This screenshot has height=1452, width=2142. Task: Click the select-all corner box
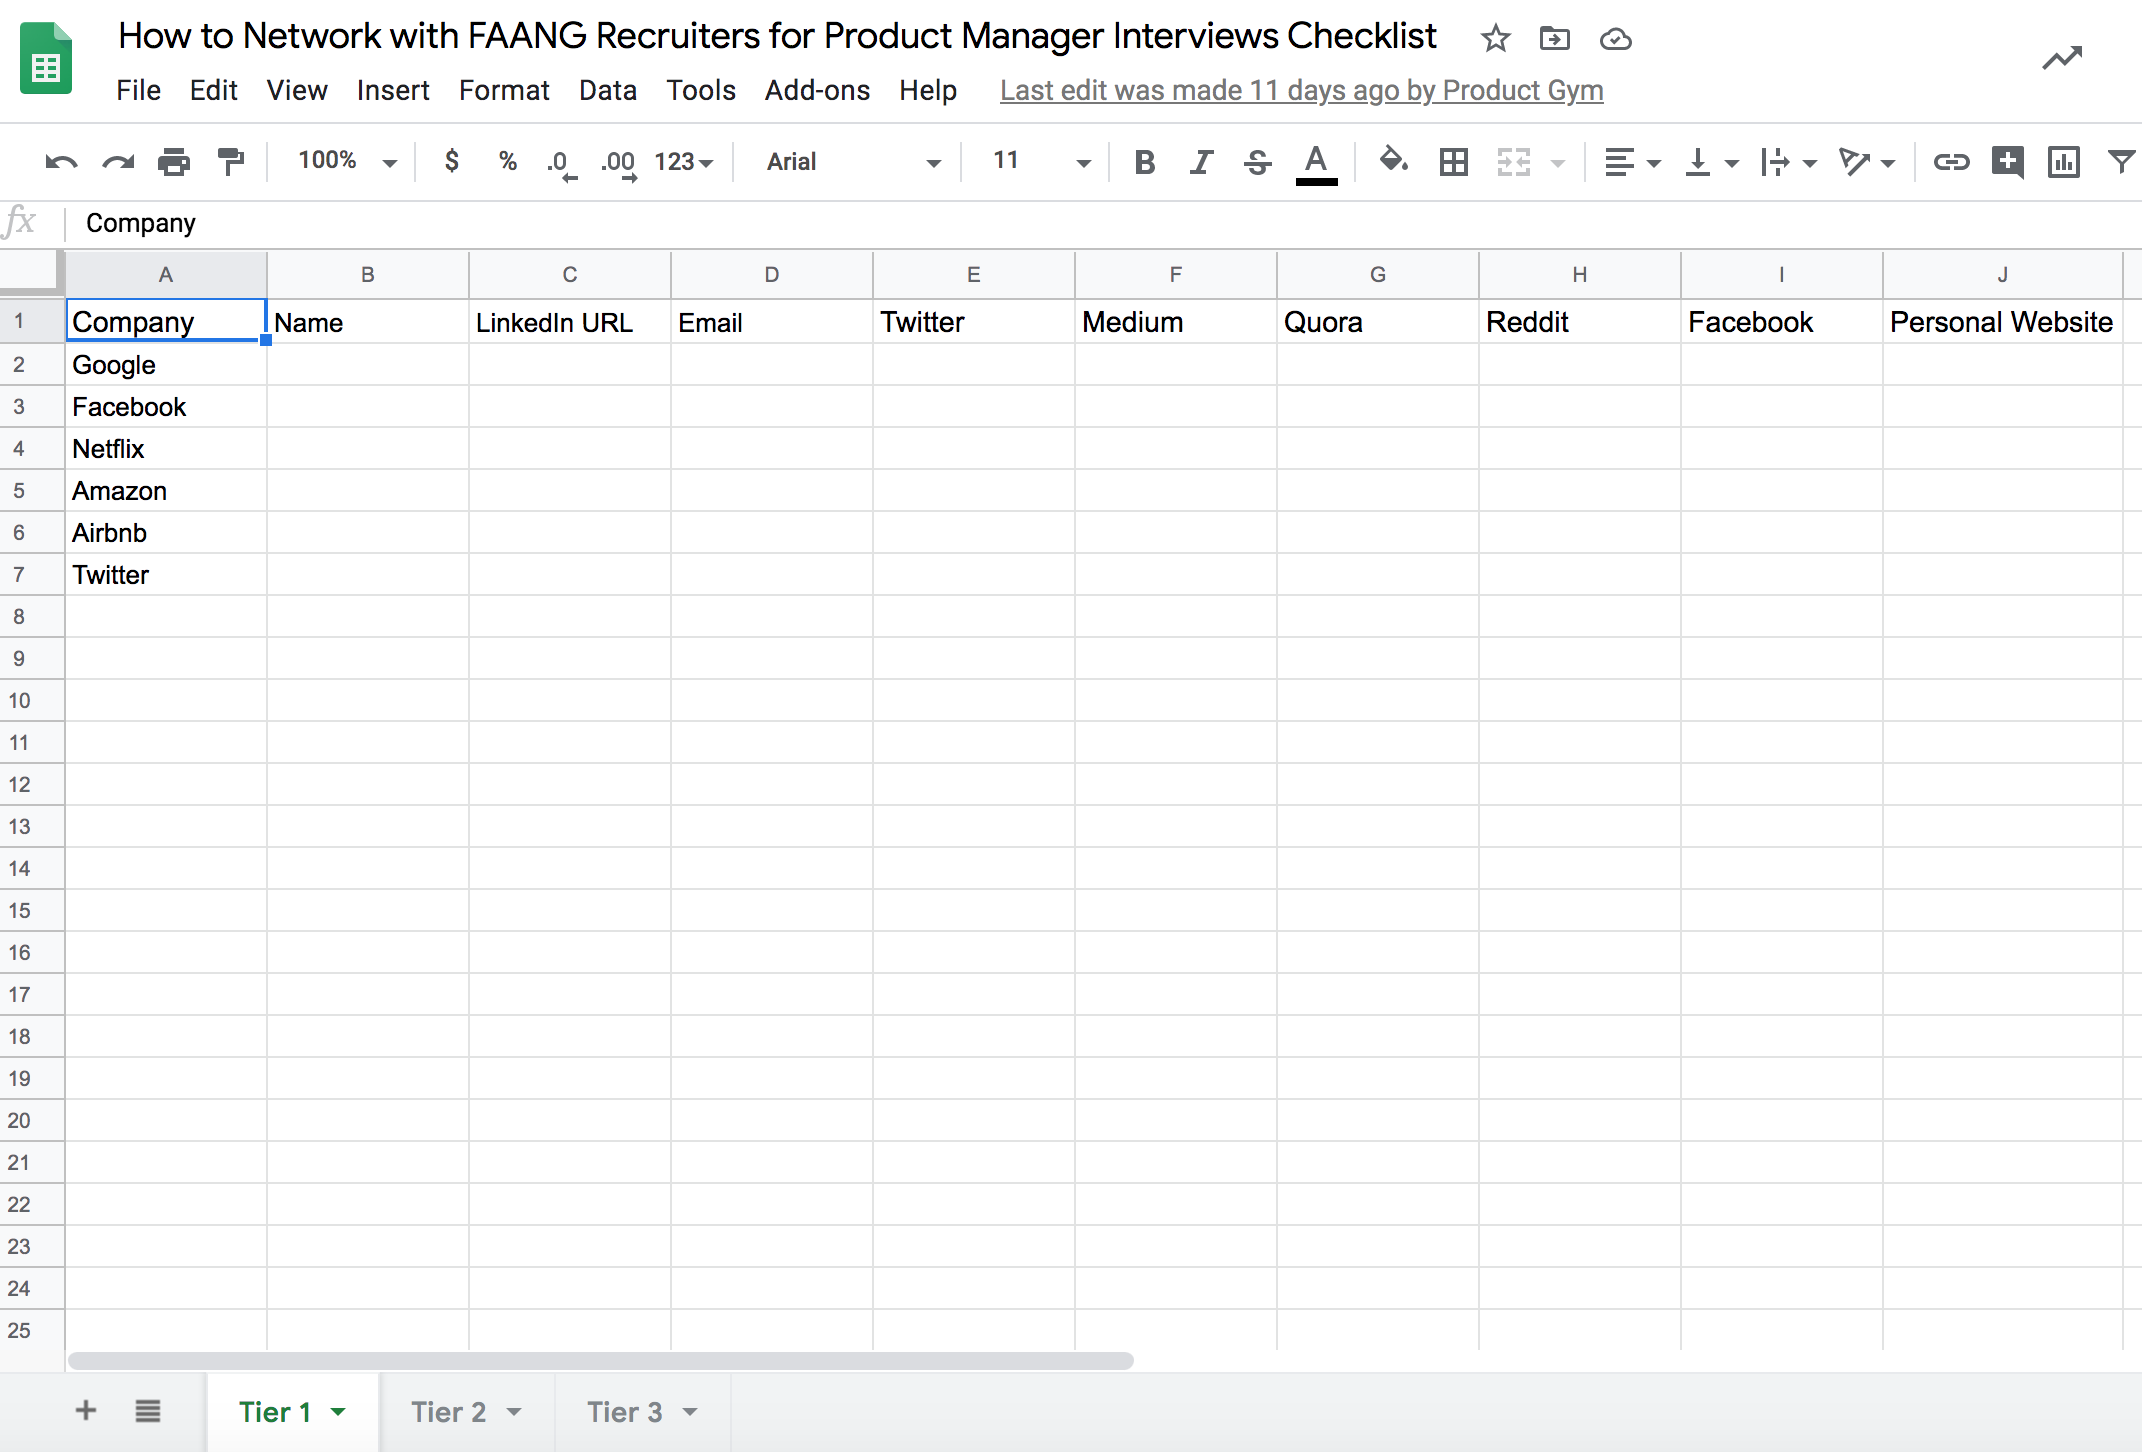[x=32, y=274]
